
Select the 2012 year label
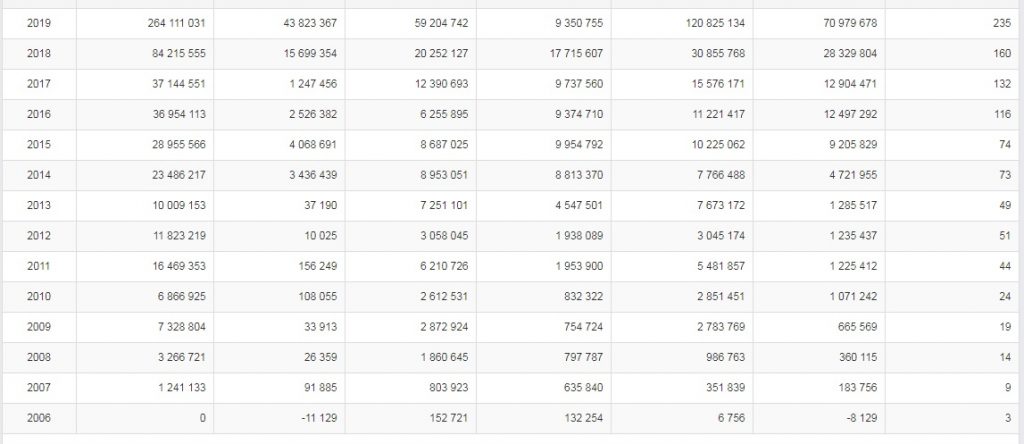pyautogui.click(x=39, y=236)
